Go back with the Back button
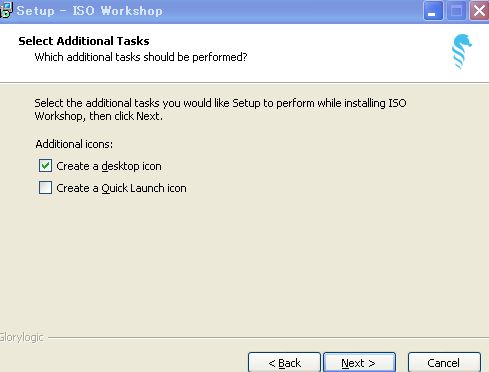 pos(284,363)
